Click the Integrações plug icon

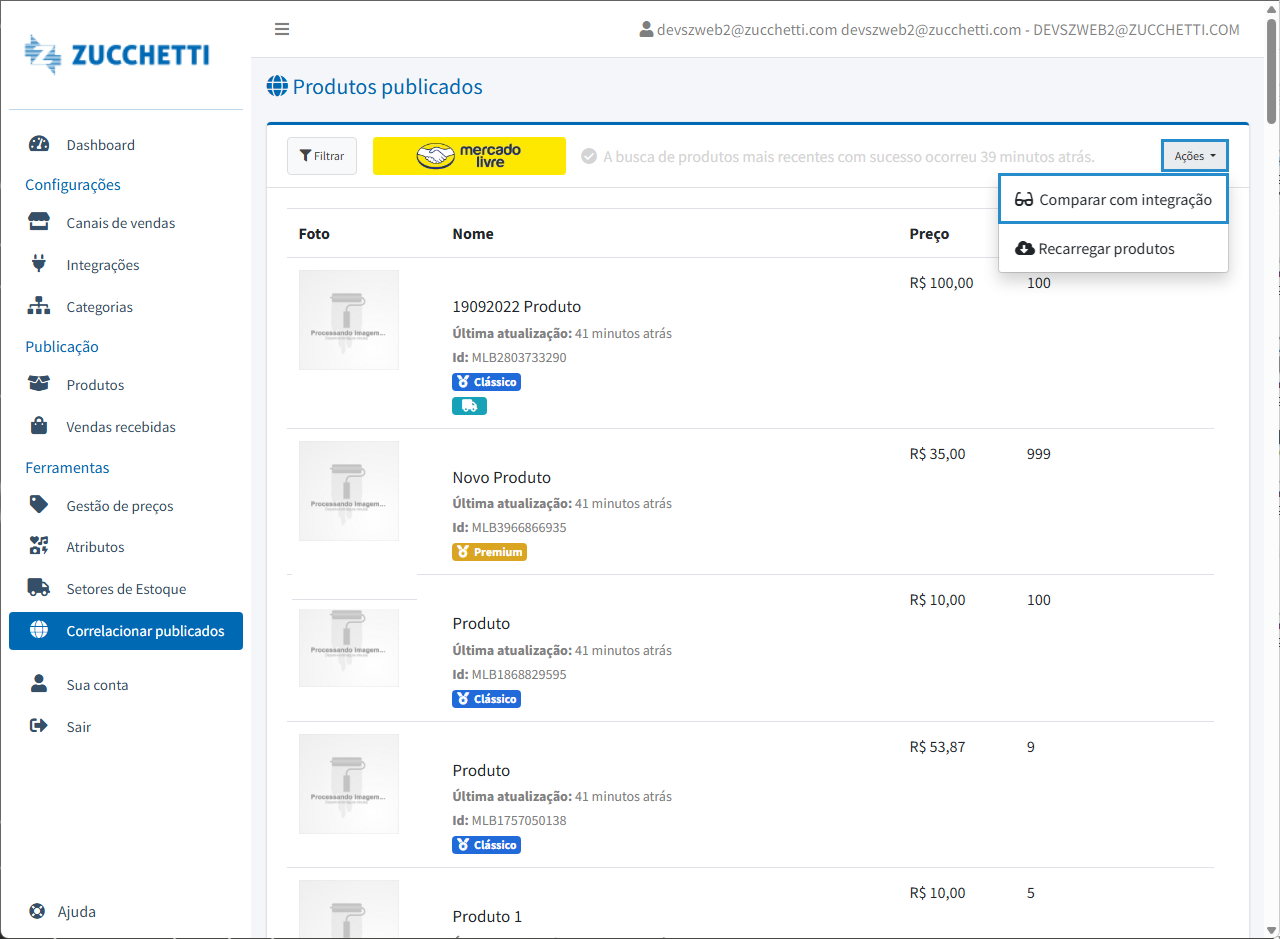pos(39,264)
